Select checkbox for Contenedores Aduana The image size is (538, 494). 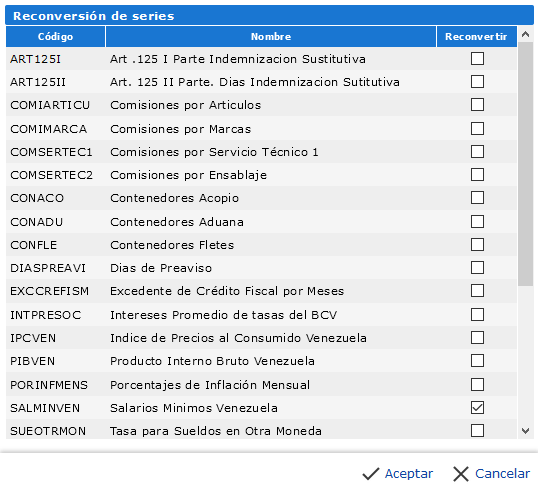pos(477,222)
